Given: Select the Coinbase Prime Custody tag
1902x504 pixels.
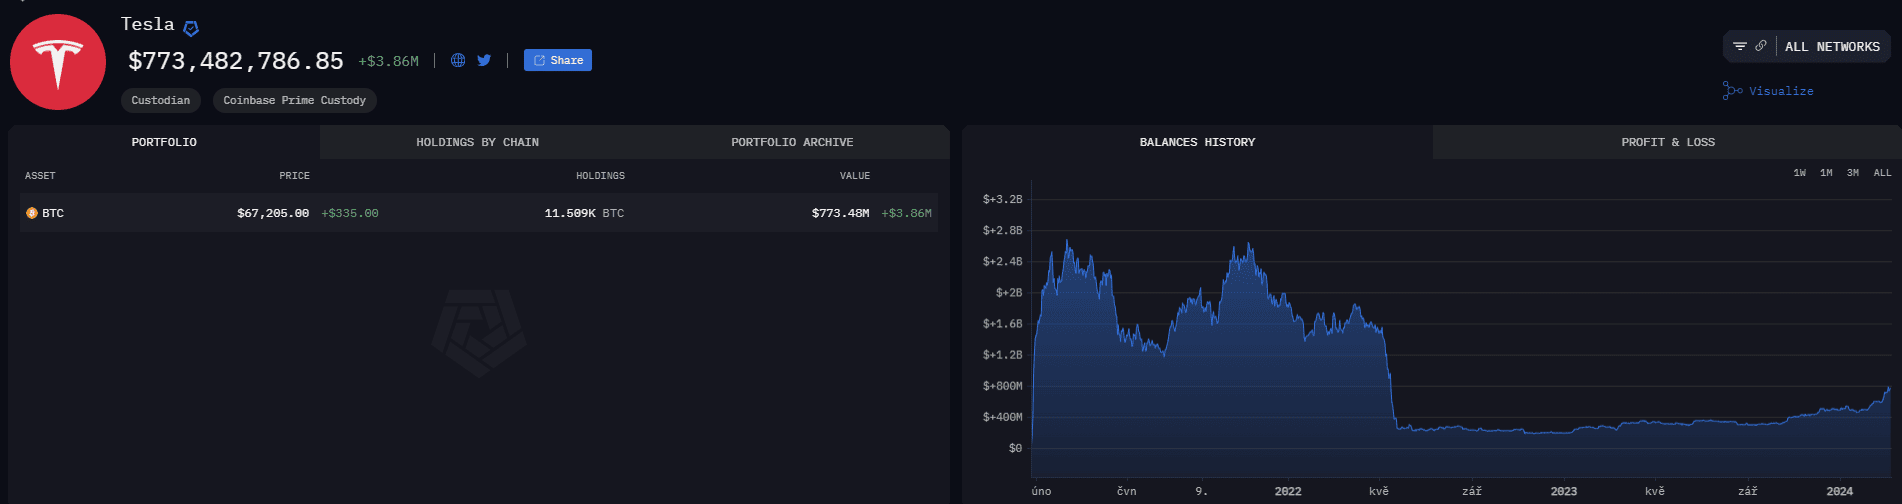Looking at the screenshot, I should (294, 100).
